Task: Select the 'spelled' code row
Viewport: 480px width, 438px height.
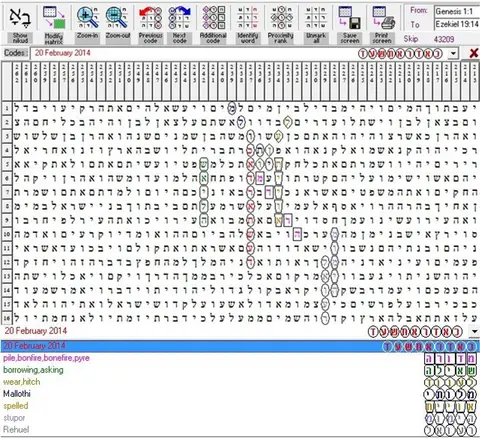Action: tap(240, 406)
